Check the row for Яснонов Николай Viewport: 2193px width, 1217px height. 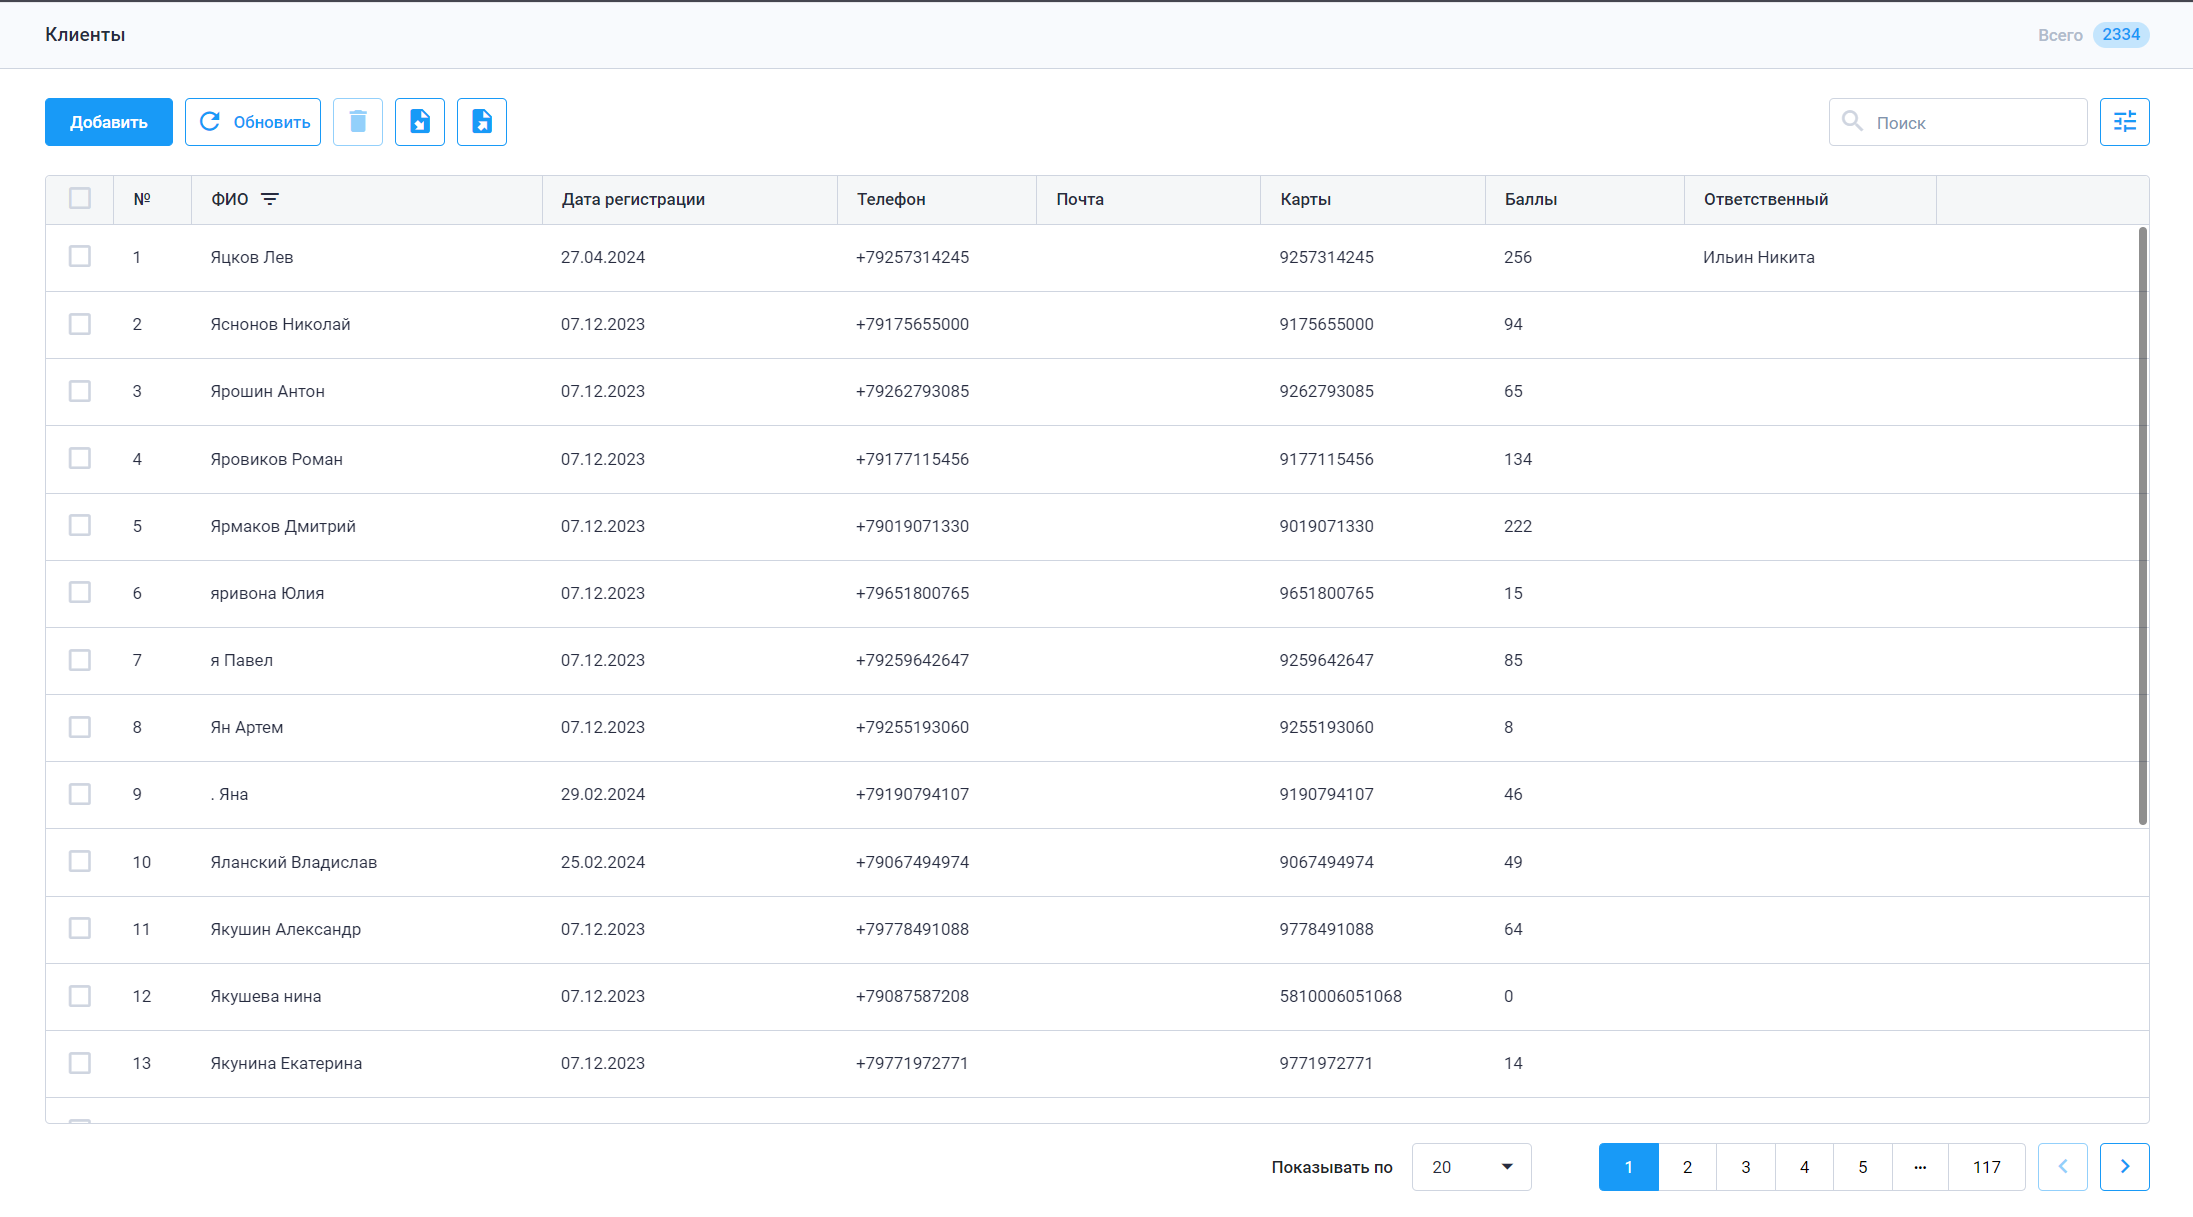coord(80,324)
